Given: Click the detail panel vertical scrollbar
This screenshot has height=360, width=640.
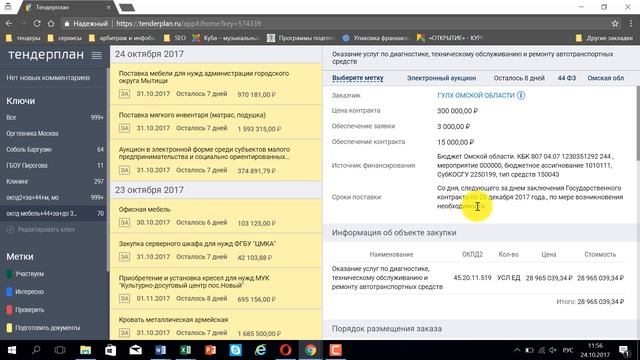Looking at the screenshot, I should 638,122.
